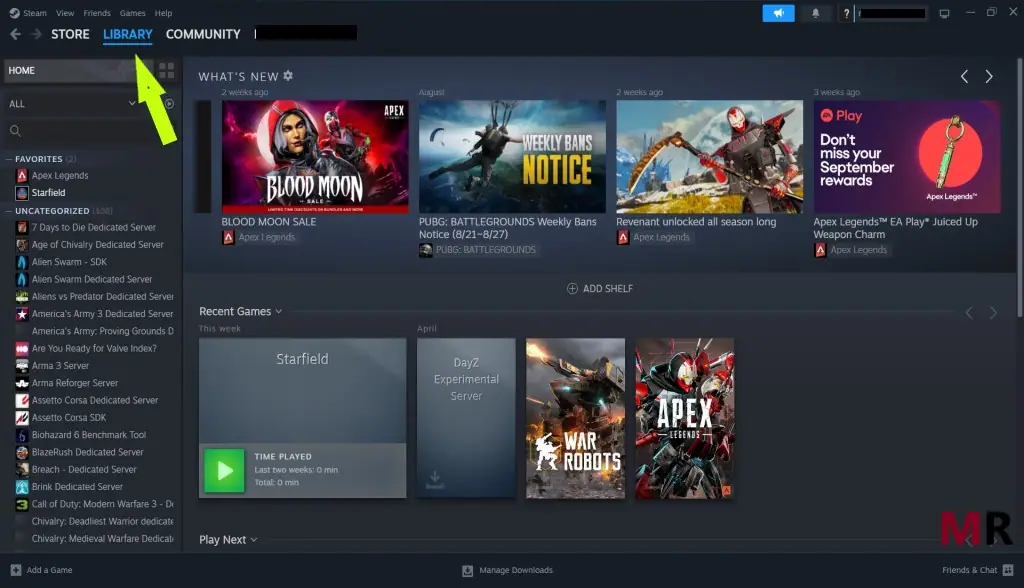Click the Add Shelf plus icon
The height and width of the screenshot is (588, 1024).
pyautogui.click(x=572, y=288)
